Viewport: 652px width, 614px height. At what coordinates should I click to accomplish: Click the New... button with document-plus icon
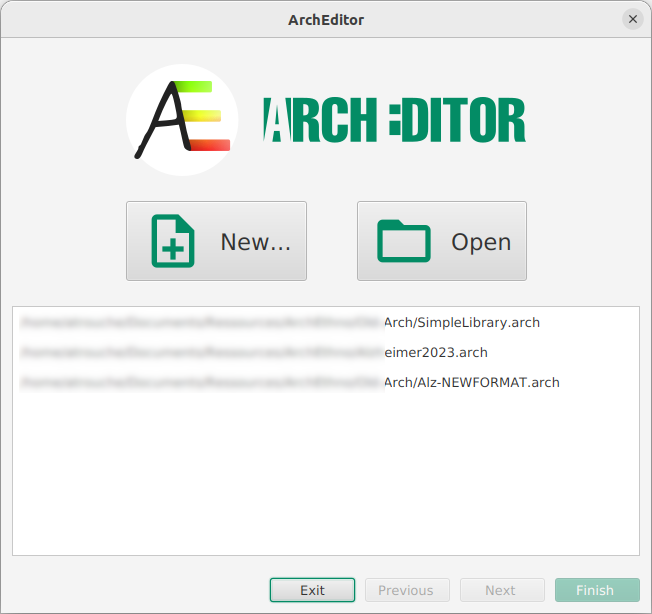(x=216, y=241)
